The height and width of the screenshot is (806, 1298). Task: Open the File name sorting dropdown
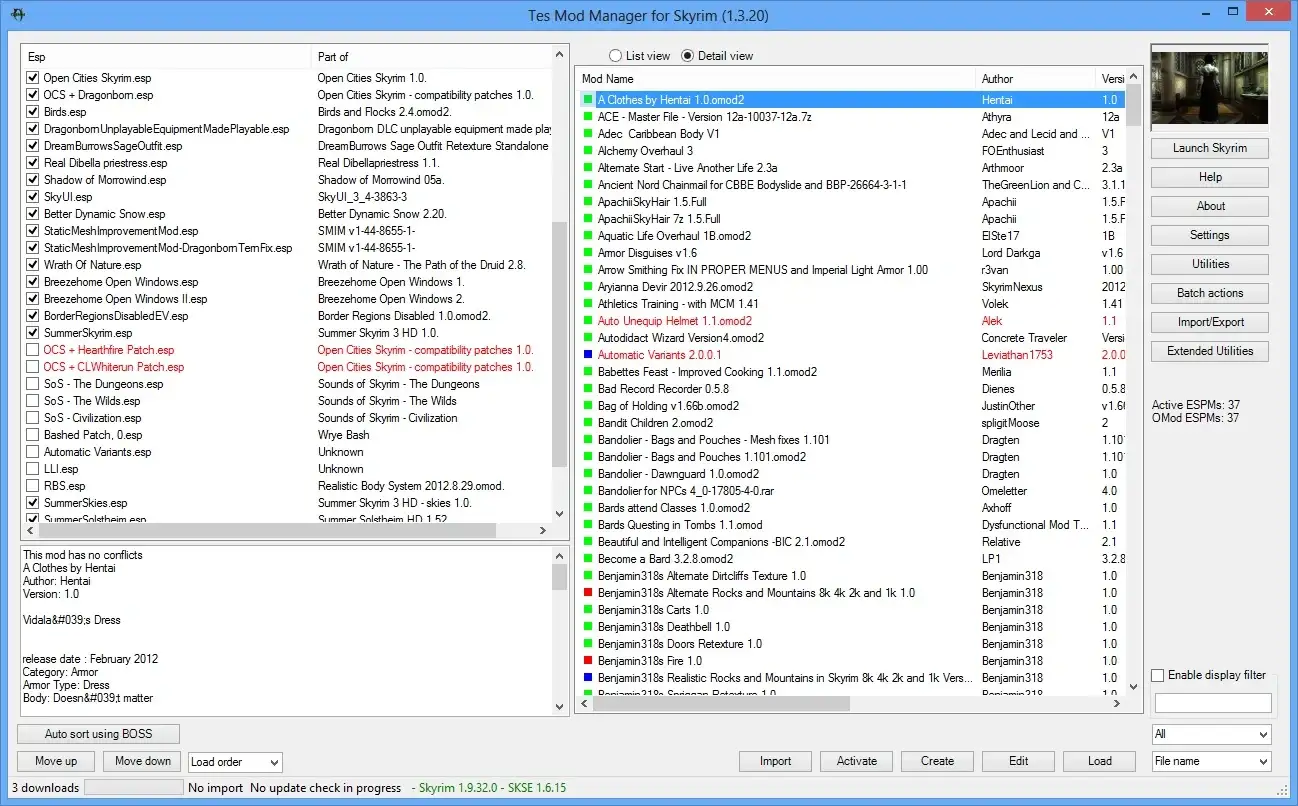pos(1211,761)
